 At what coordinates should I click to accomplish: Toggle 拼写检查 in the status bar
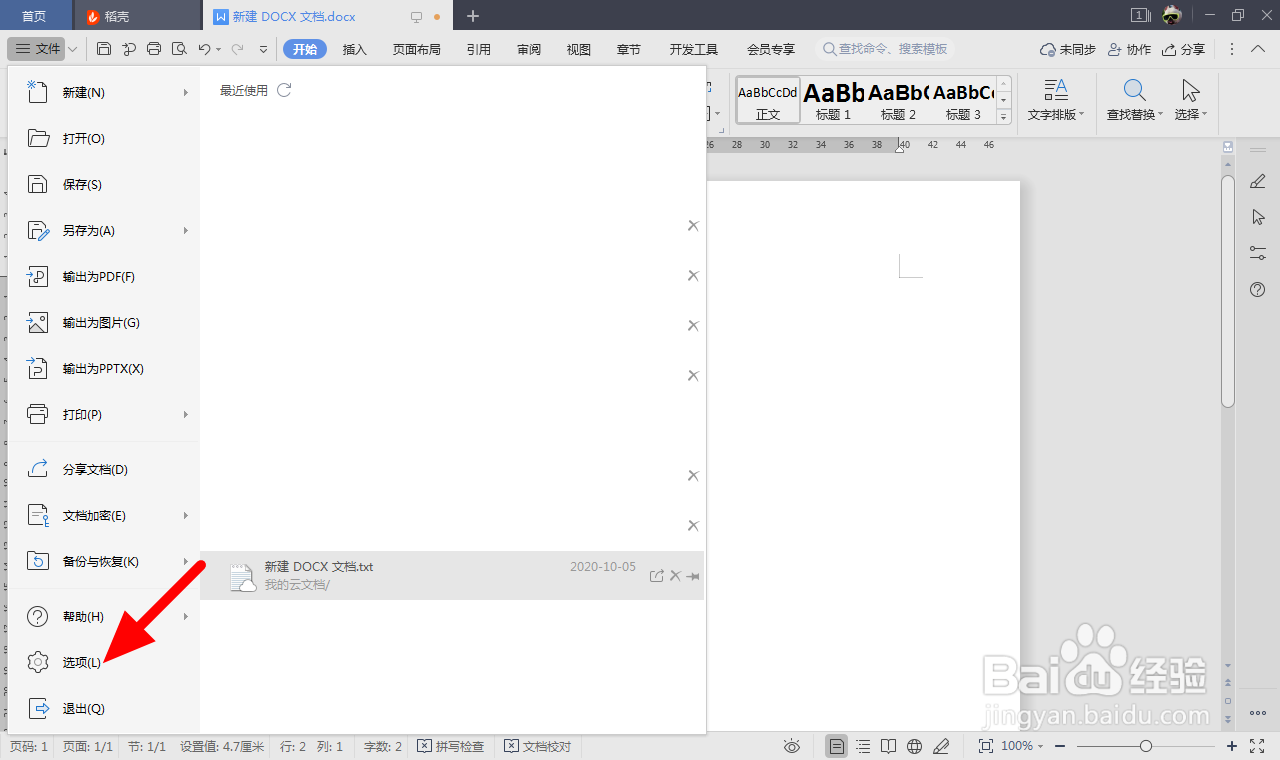pyautogui.click(x=451, y=746)
